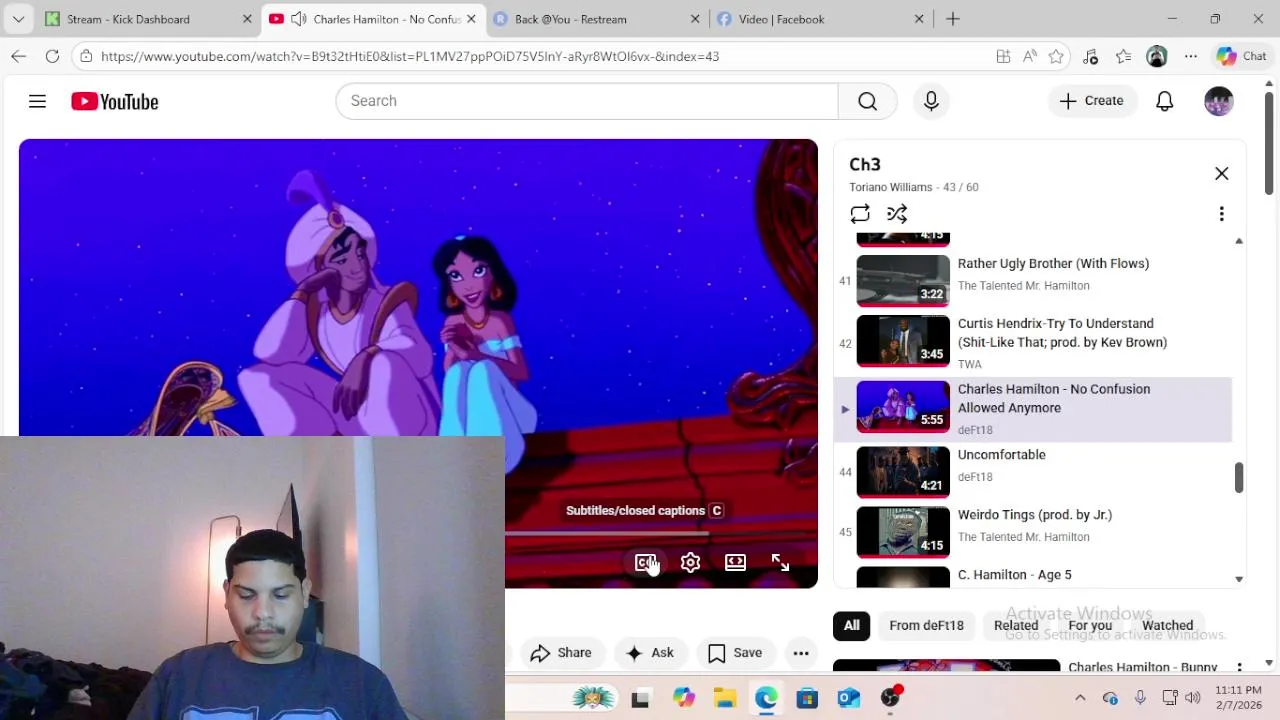Open media control music icon
This screenshot has width=1280, height=720.
tap(1091, 56)
